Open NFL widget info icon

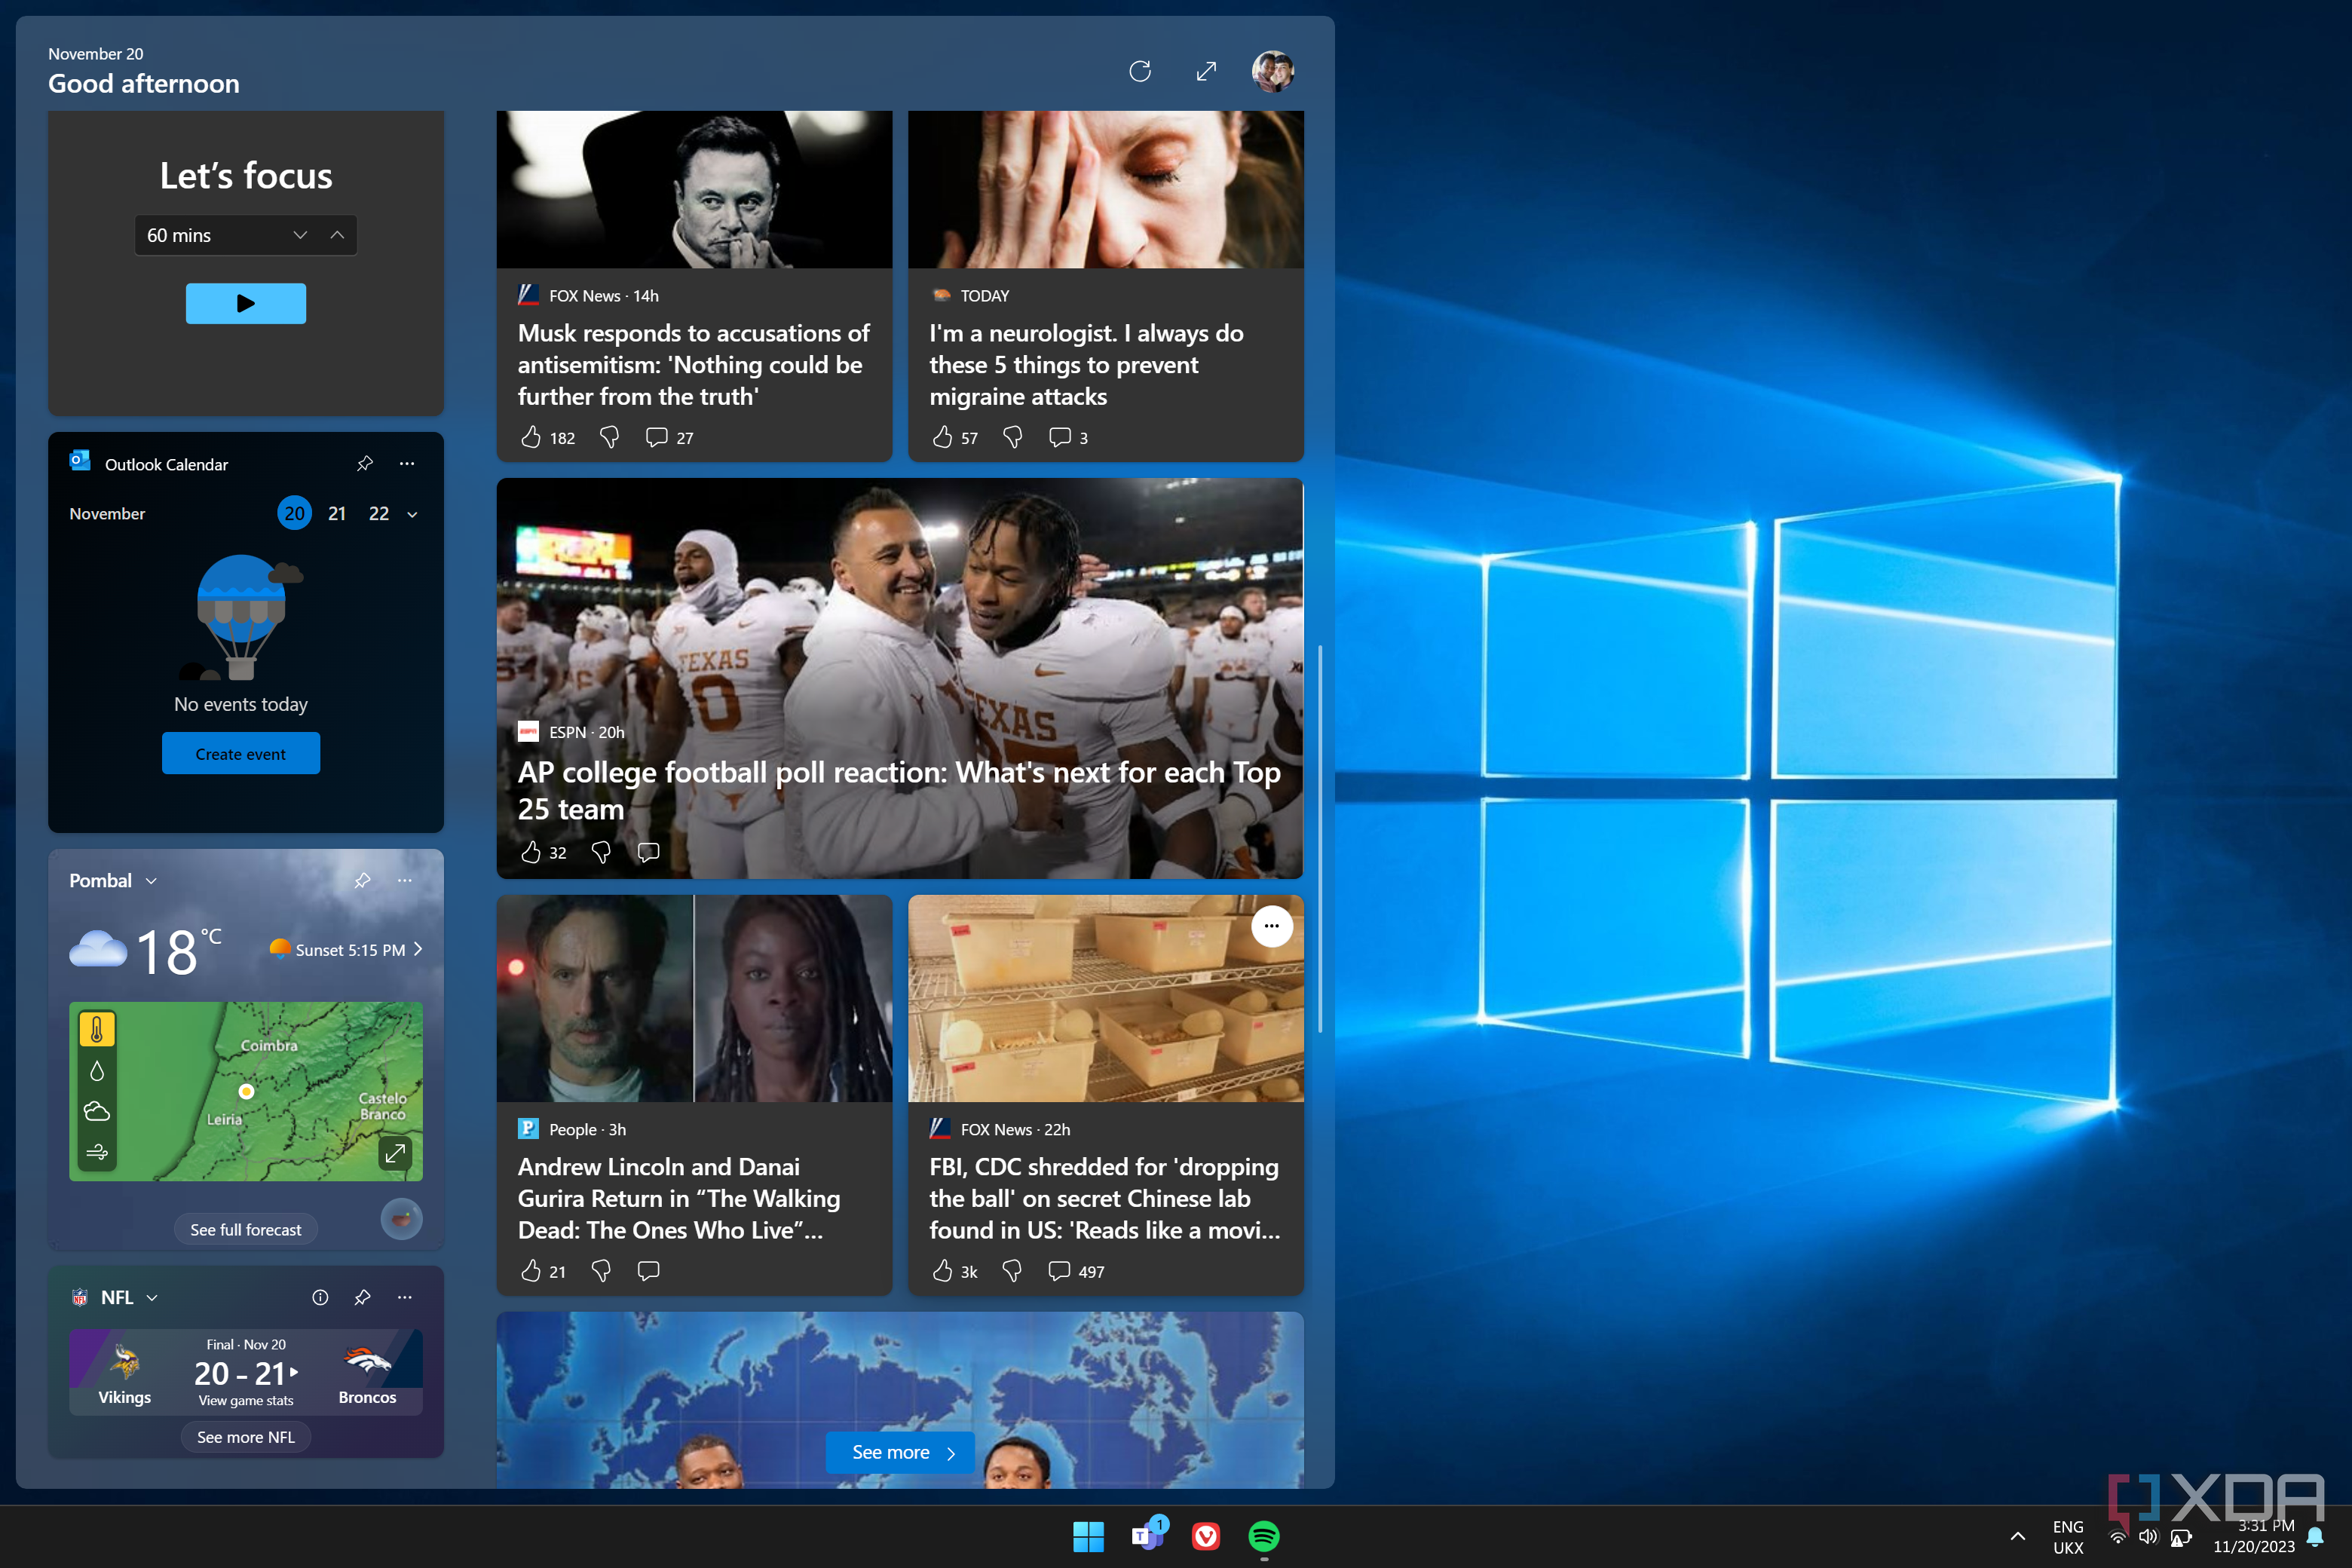[320, 1297]
